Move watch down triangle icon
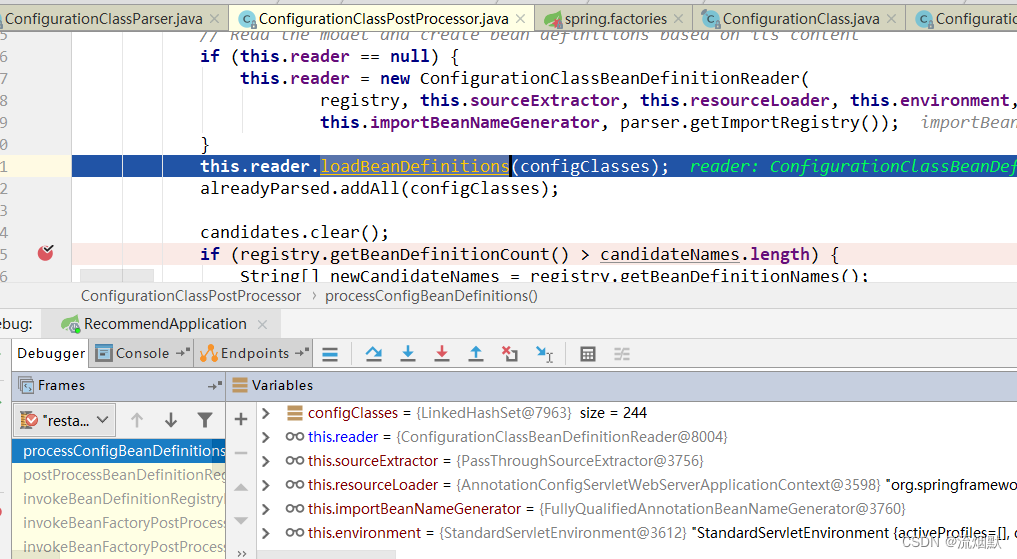The height and width of the screenshot is (559, 1017). click(241, 520)
